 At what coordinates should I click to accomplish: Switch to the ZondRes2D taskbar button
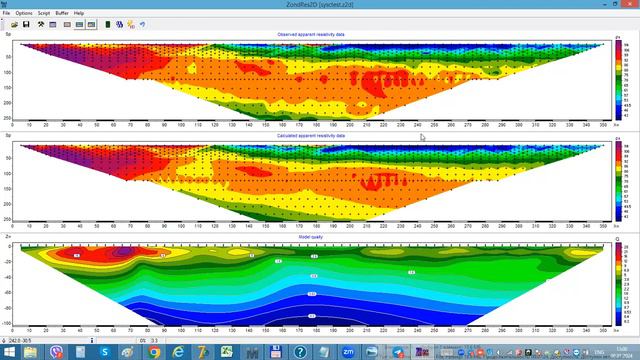(x=422, y=352)
